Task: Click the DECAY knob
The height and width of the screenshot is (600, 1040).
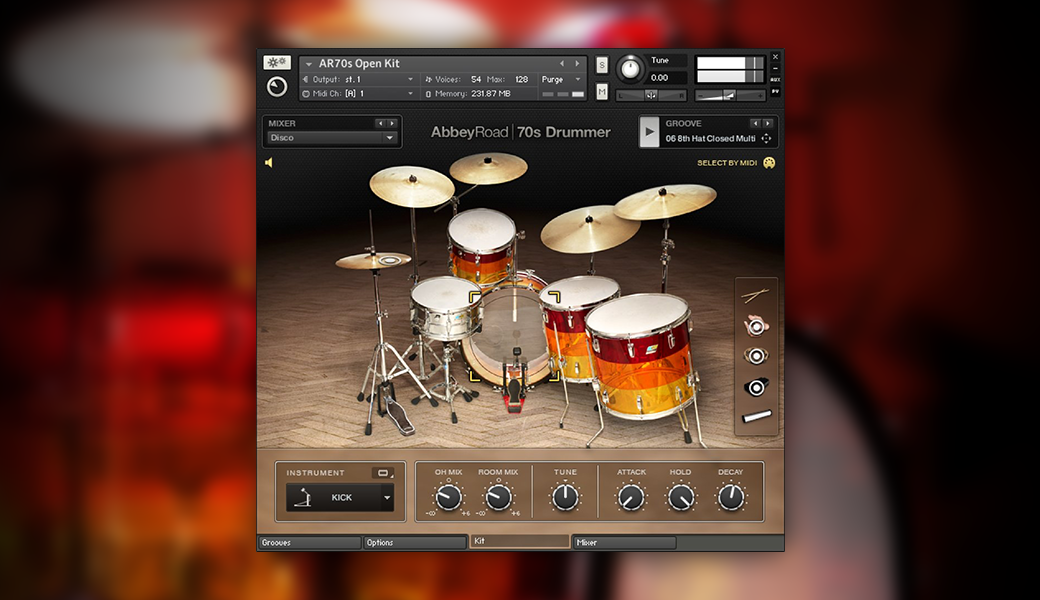Action: 730,497
